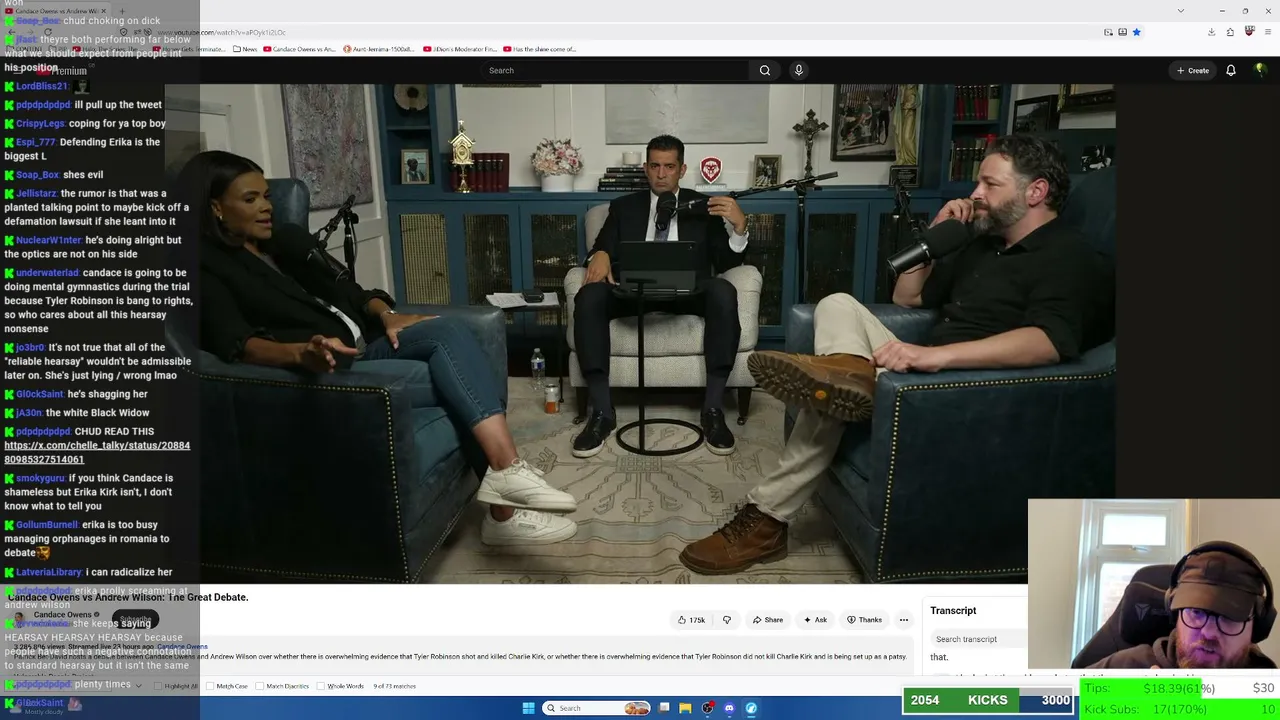Click the Thanks button under the video
The width and height of the screenshot is (1280, 720).
coord(864,620)
